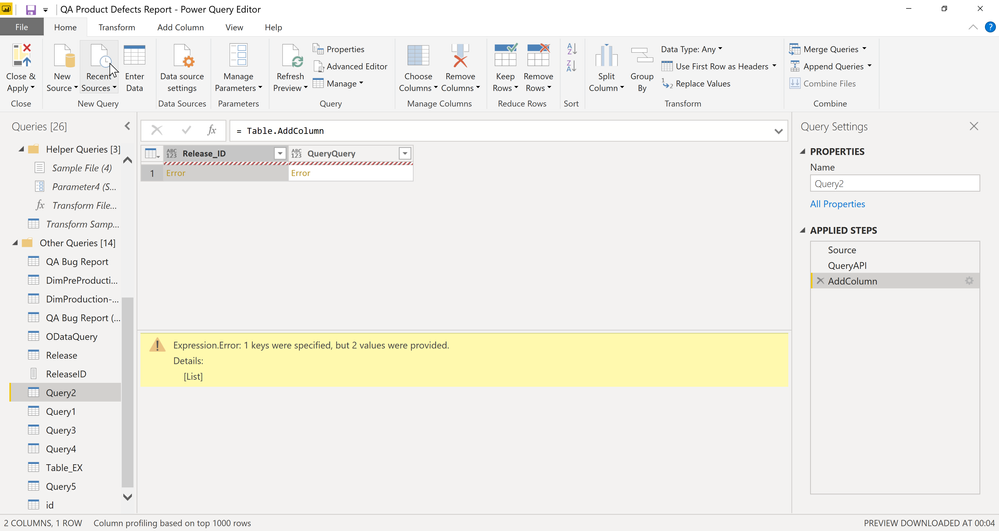The image size is (999, 531).
Task: Click the query Name input field
Action: pyautogui.click(x=895, y=184)
